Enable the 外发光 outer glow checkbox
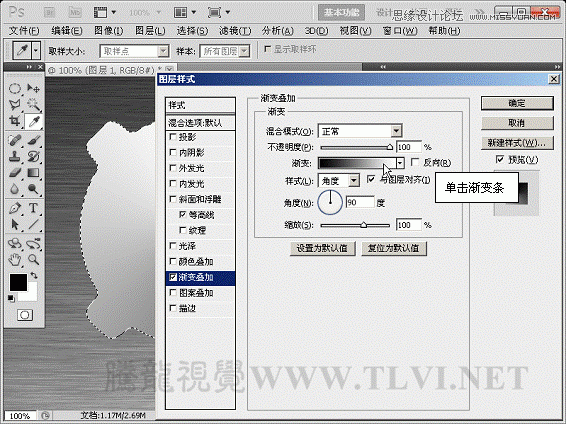 pos(173,168)
